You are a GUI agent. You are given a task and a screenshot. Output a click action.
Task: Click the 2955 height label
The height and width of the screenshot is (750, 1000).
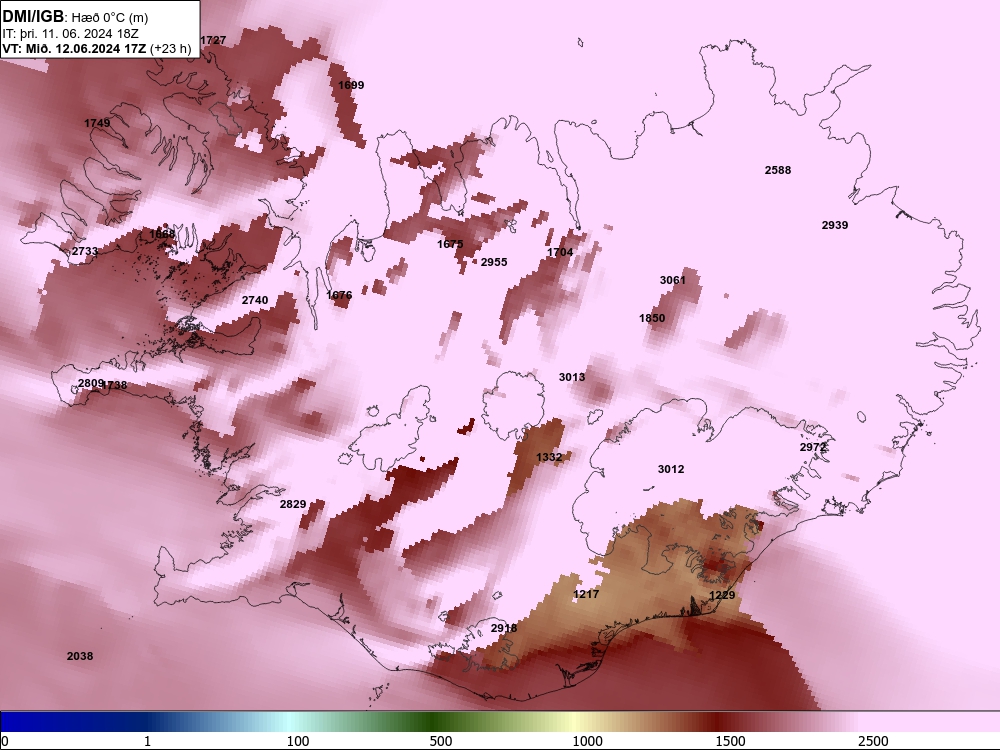[494, 262]
